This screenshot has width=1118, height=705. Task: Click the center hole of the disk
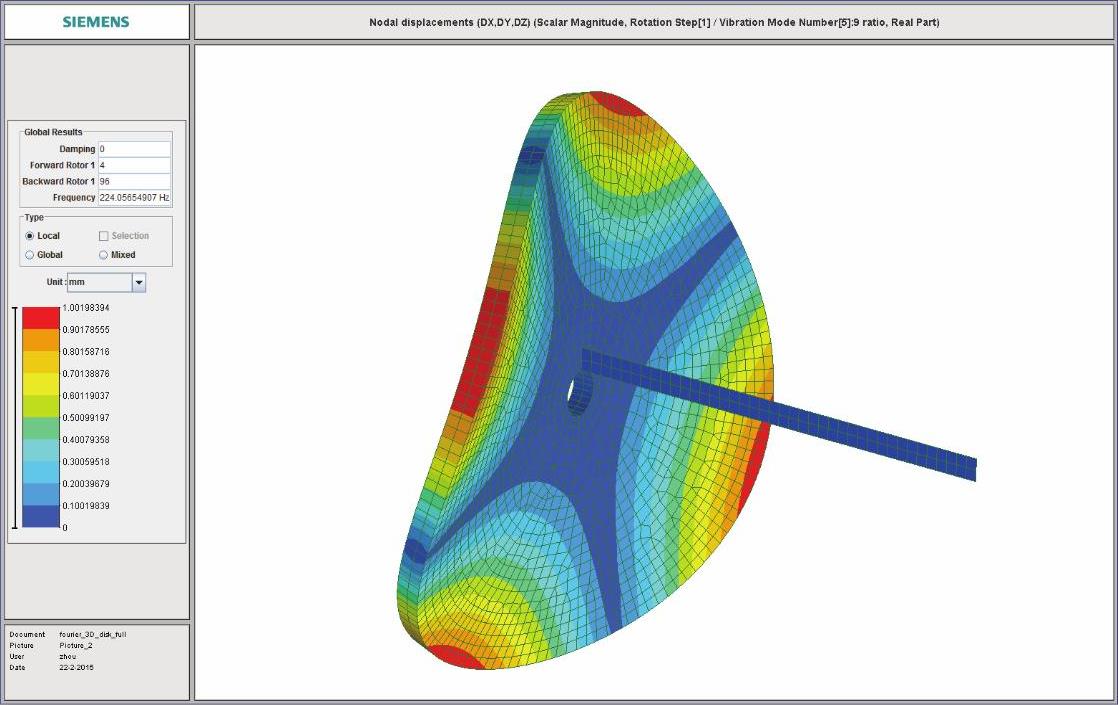point(577,394)
